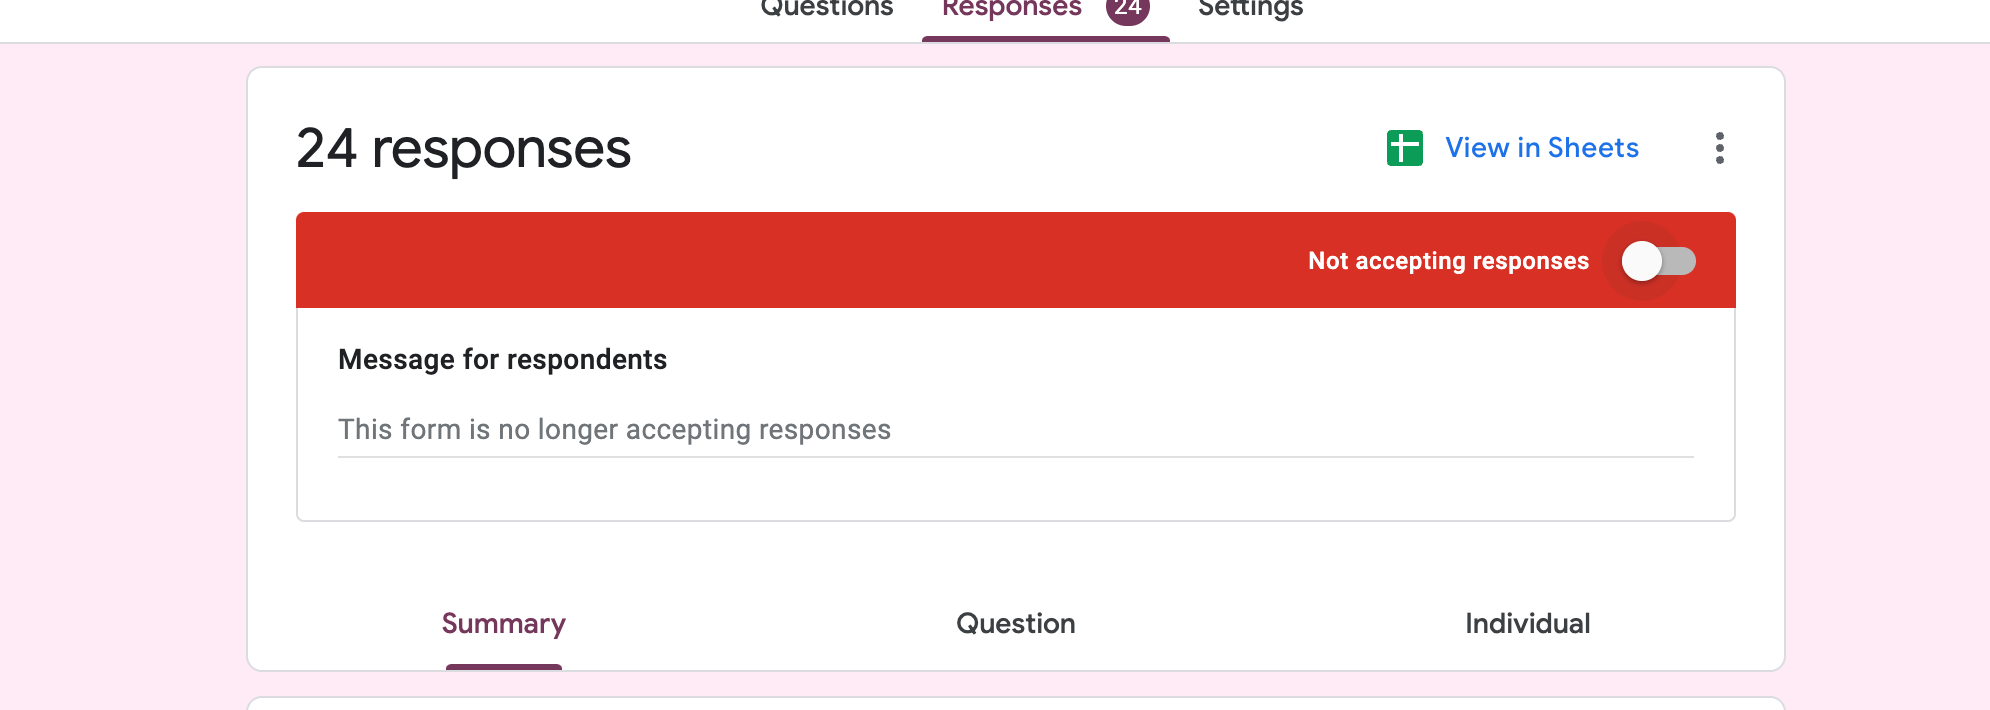Screen dimensions: 1990x710
Task: Click the "24 responses" heading
Action: pyautogui.click(x=463, y=149)
